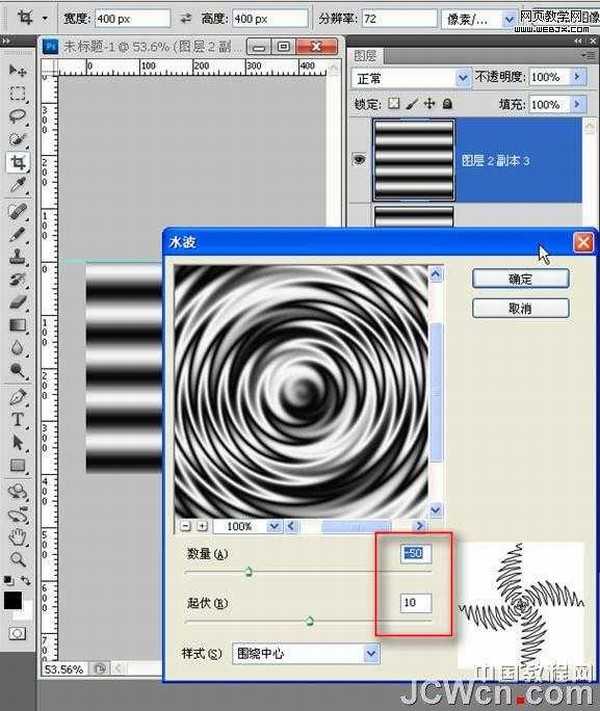Select the 3D Rotate tool
Screen dimensions: 600x711
[18, 492]
